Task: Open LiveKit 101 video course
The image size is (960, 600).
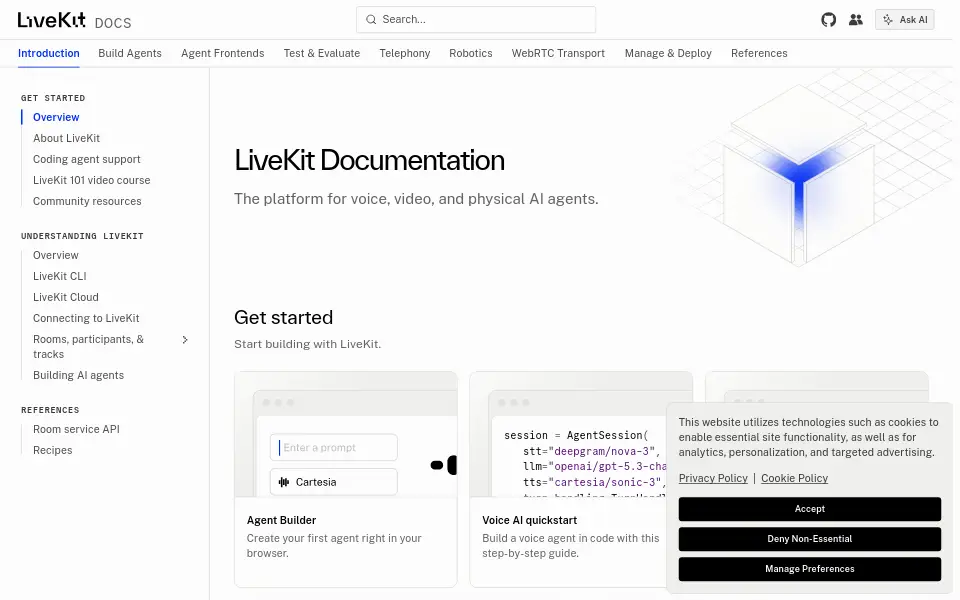Action: click(91, 180)
